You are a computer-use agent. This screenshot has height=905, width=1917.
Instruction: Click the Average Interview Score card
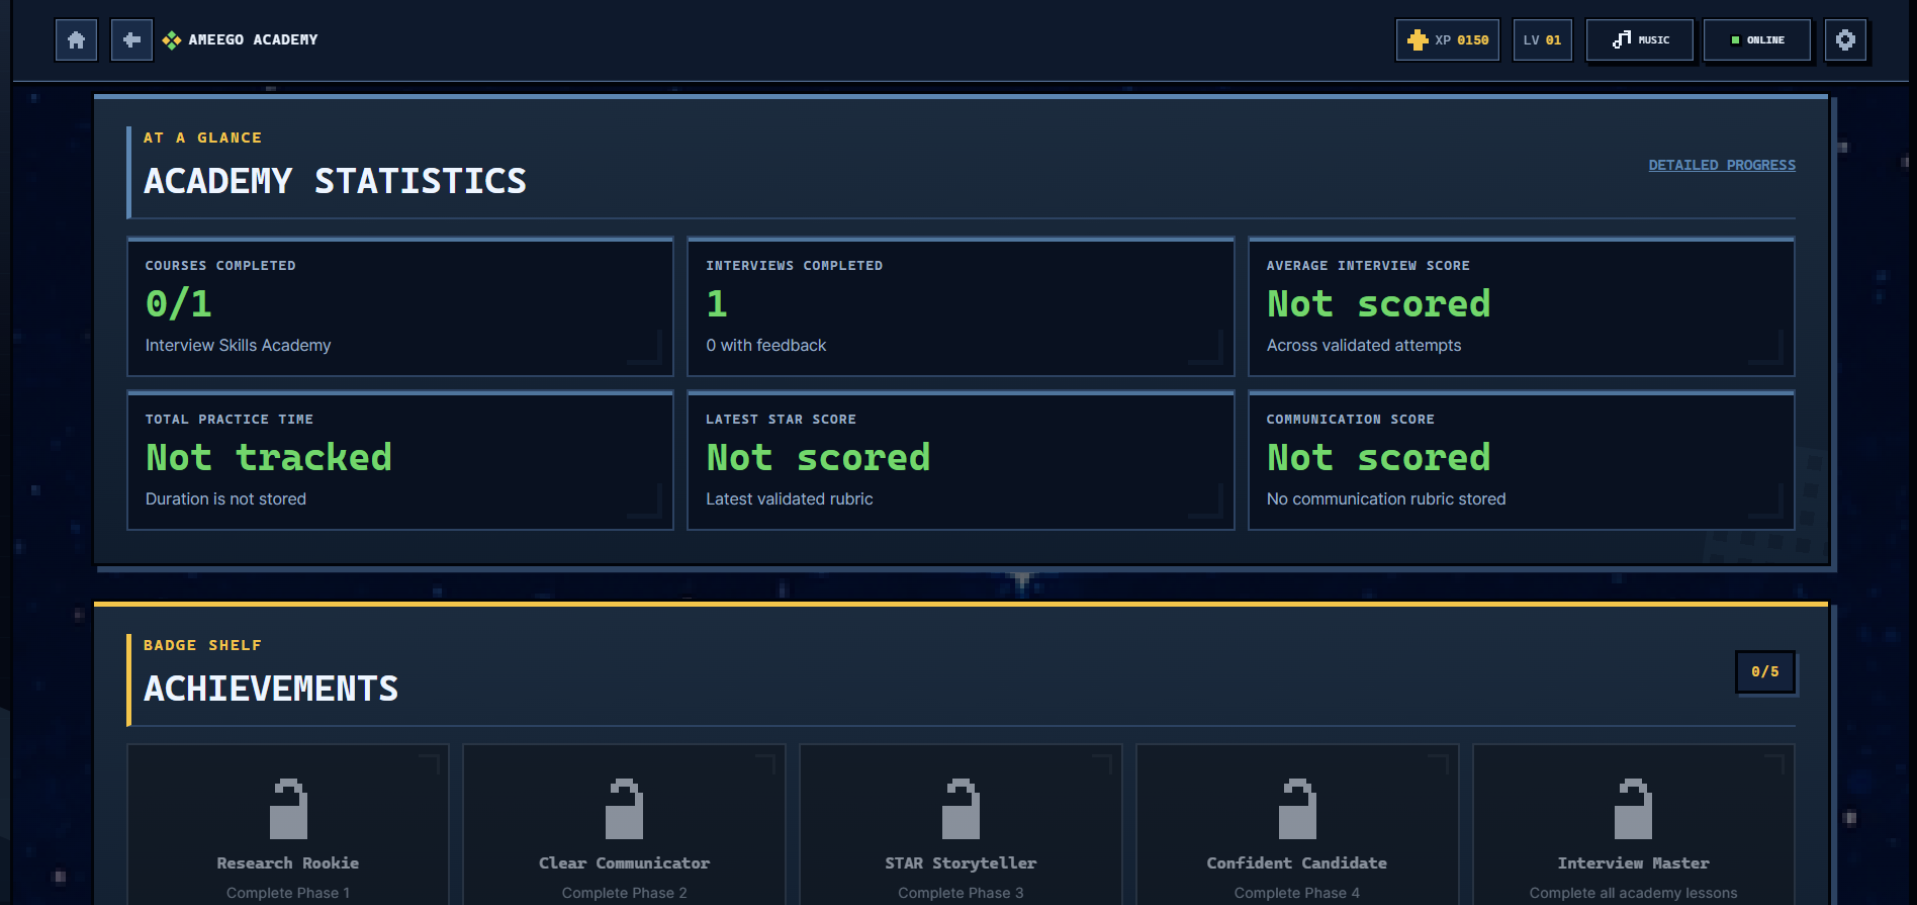click(x=1521, y=307)
